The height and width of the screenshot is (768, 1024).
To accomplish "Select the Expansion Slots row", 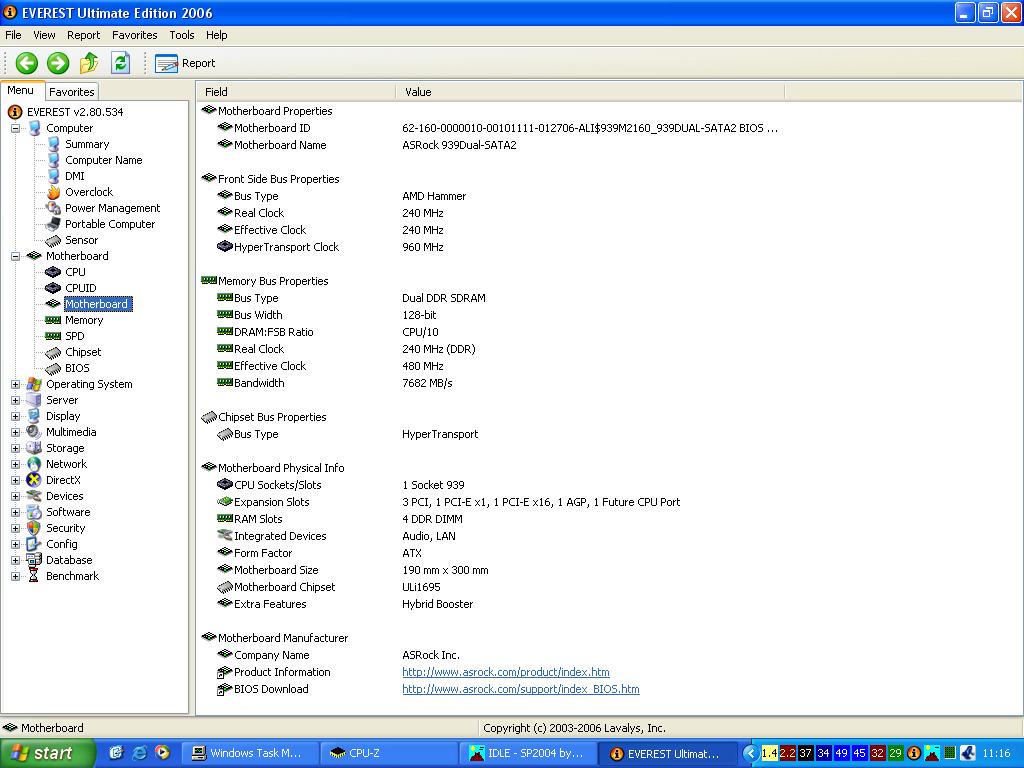I will [x=490, y=502].
